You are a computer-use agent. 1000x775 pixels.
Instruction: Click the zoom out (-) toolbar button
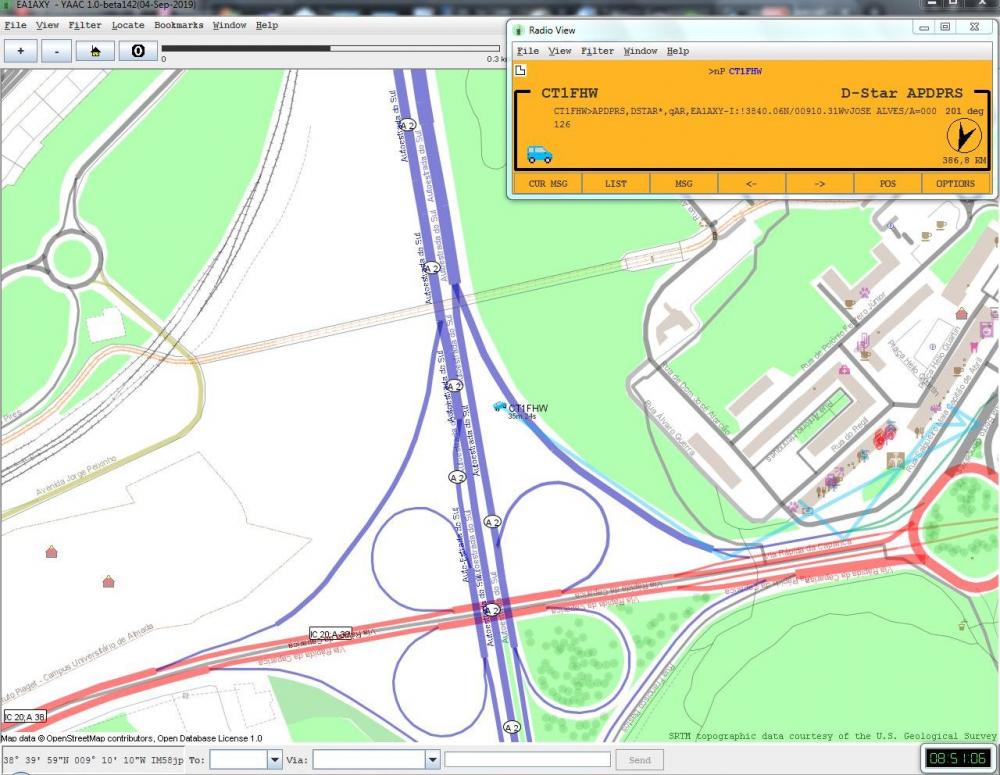56,51
